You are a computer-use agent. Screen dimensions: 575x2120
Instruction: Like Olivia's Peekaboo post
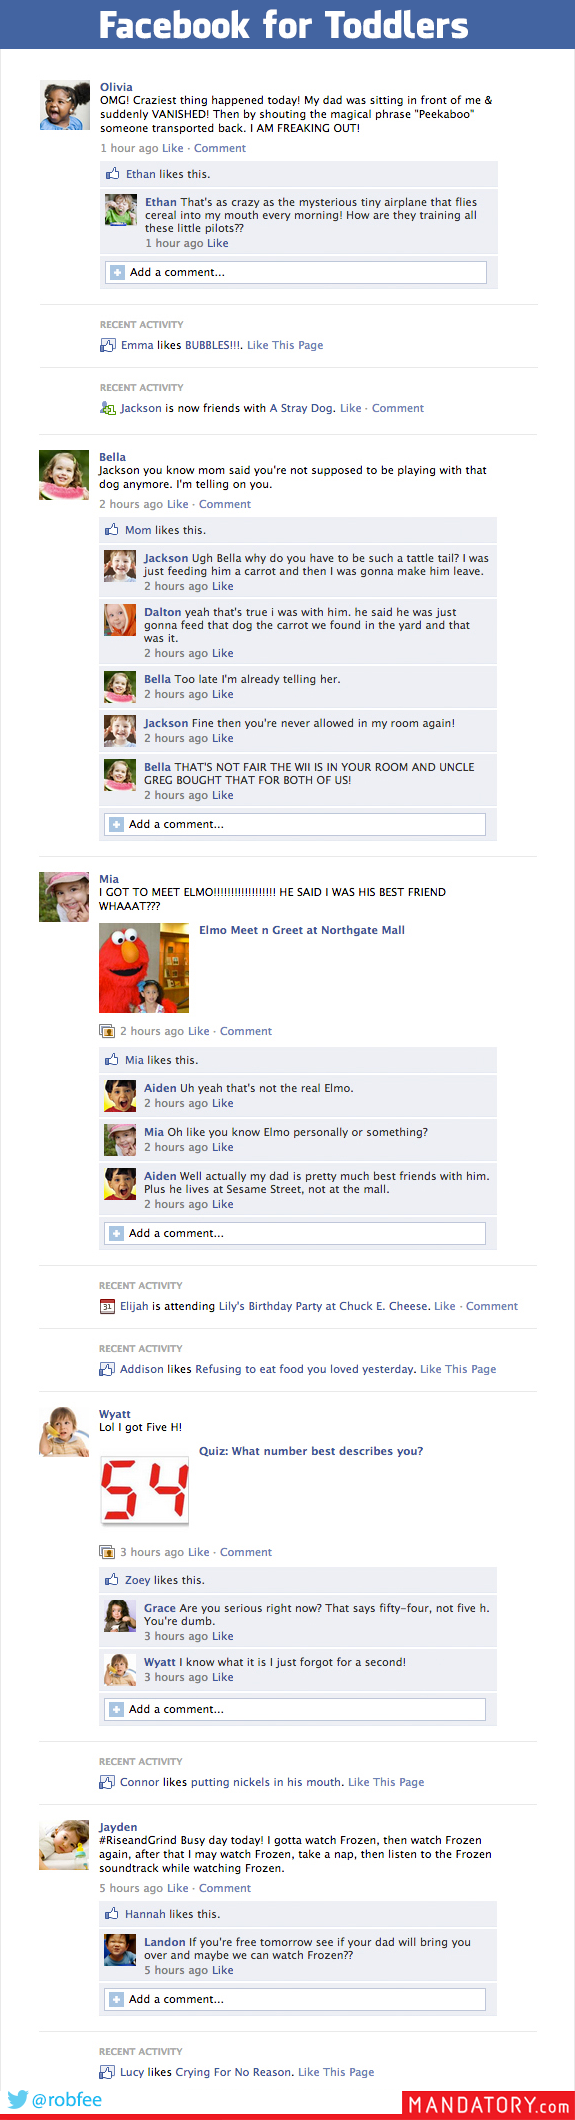[x=173, y=148]
